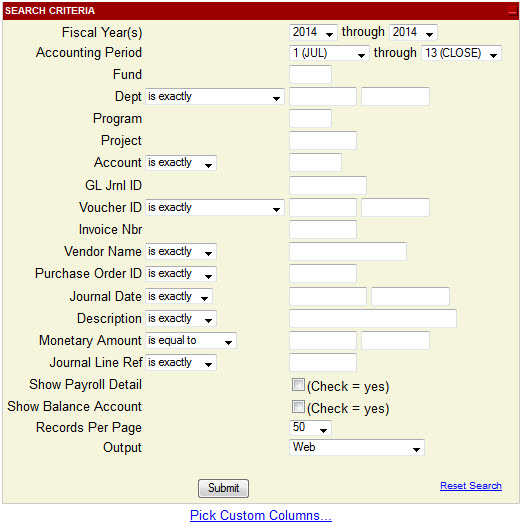521x527 pixels.
Task: Expand the 13 (CLOSE) accounting period dropdown
Action: (x=461, y=53)
